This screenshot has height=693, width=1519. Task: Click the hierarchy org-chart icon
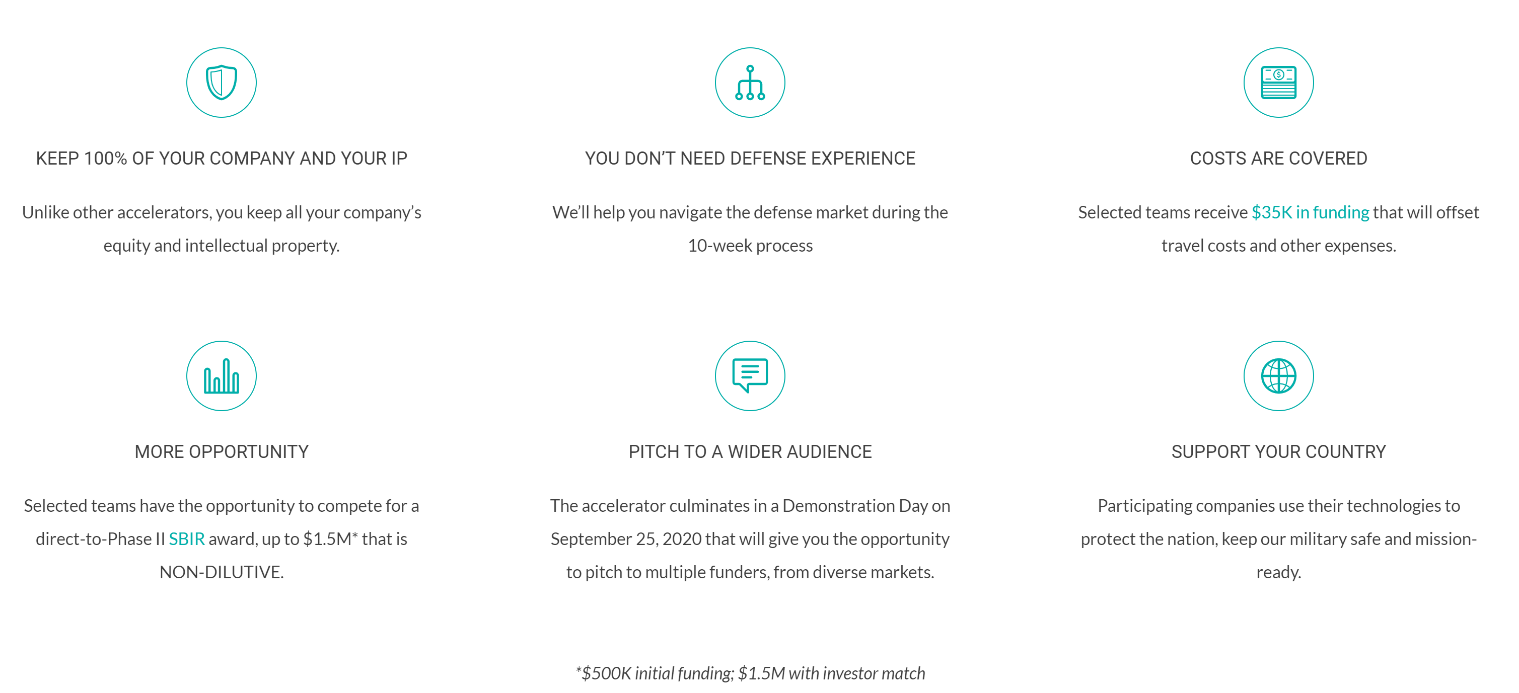[x=750, y=82]
